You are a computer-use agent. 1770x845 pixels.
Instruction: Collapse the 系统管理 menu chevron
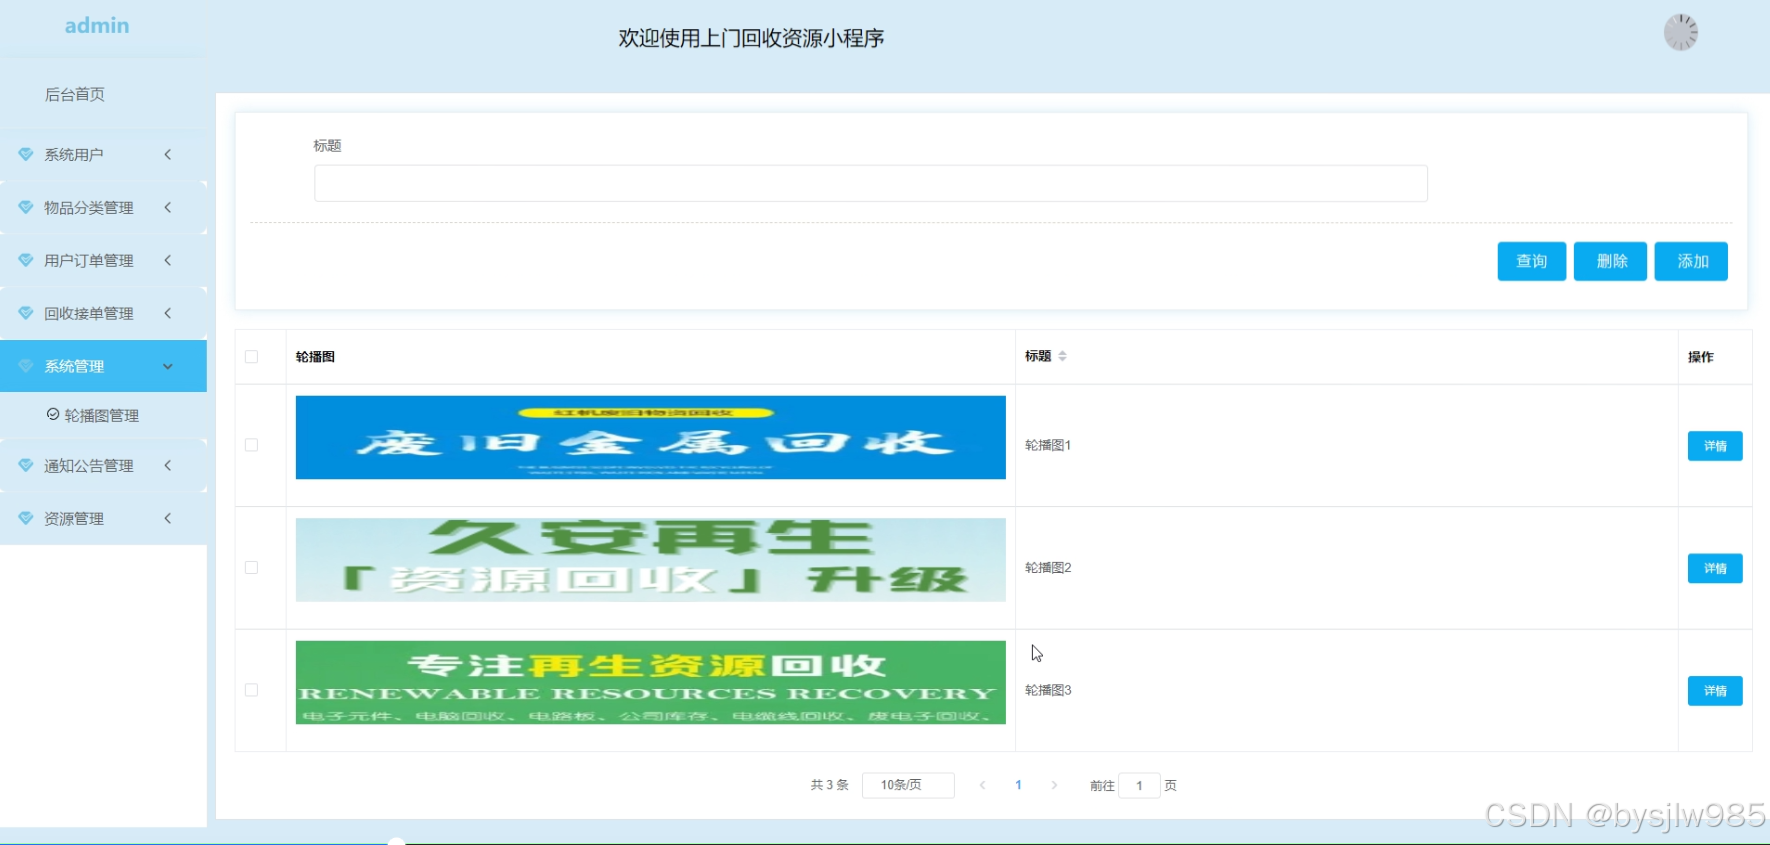(168, 366)
